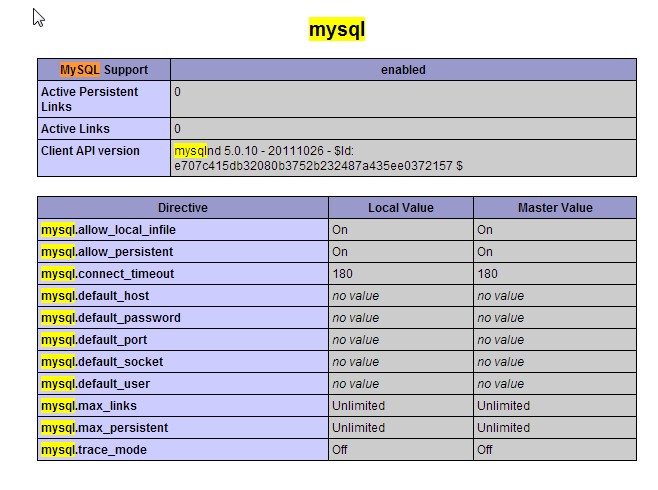Click the enabled header cell
658x490 pixels.
pyautogui.click(x=403, y=70)
